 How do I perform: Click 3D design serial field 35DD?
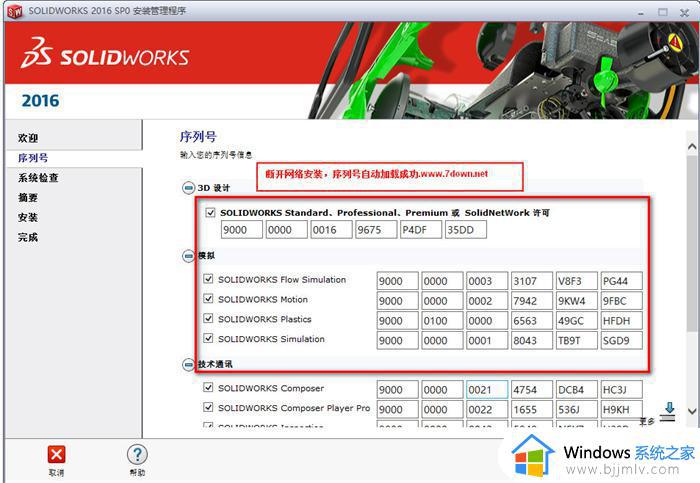(466, 230)
